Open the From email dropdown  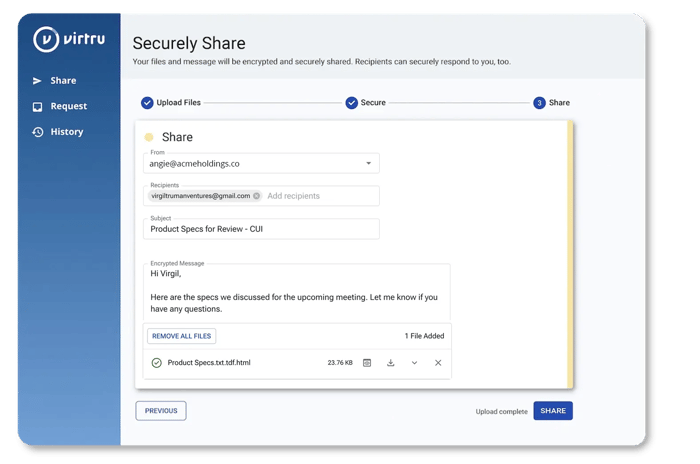click(368, 163)
